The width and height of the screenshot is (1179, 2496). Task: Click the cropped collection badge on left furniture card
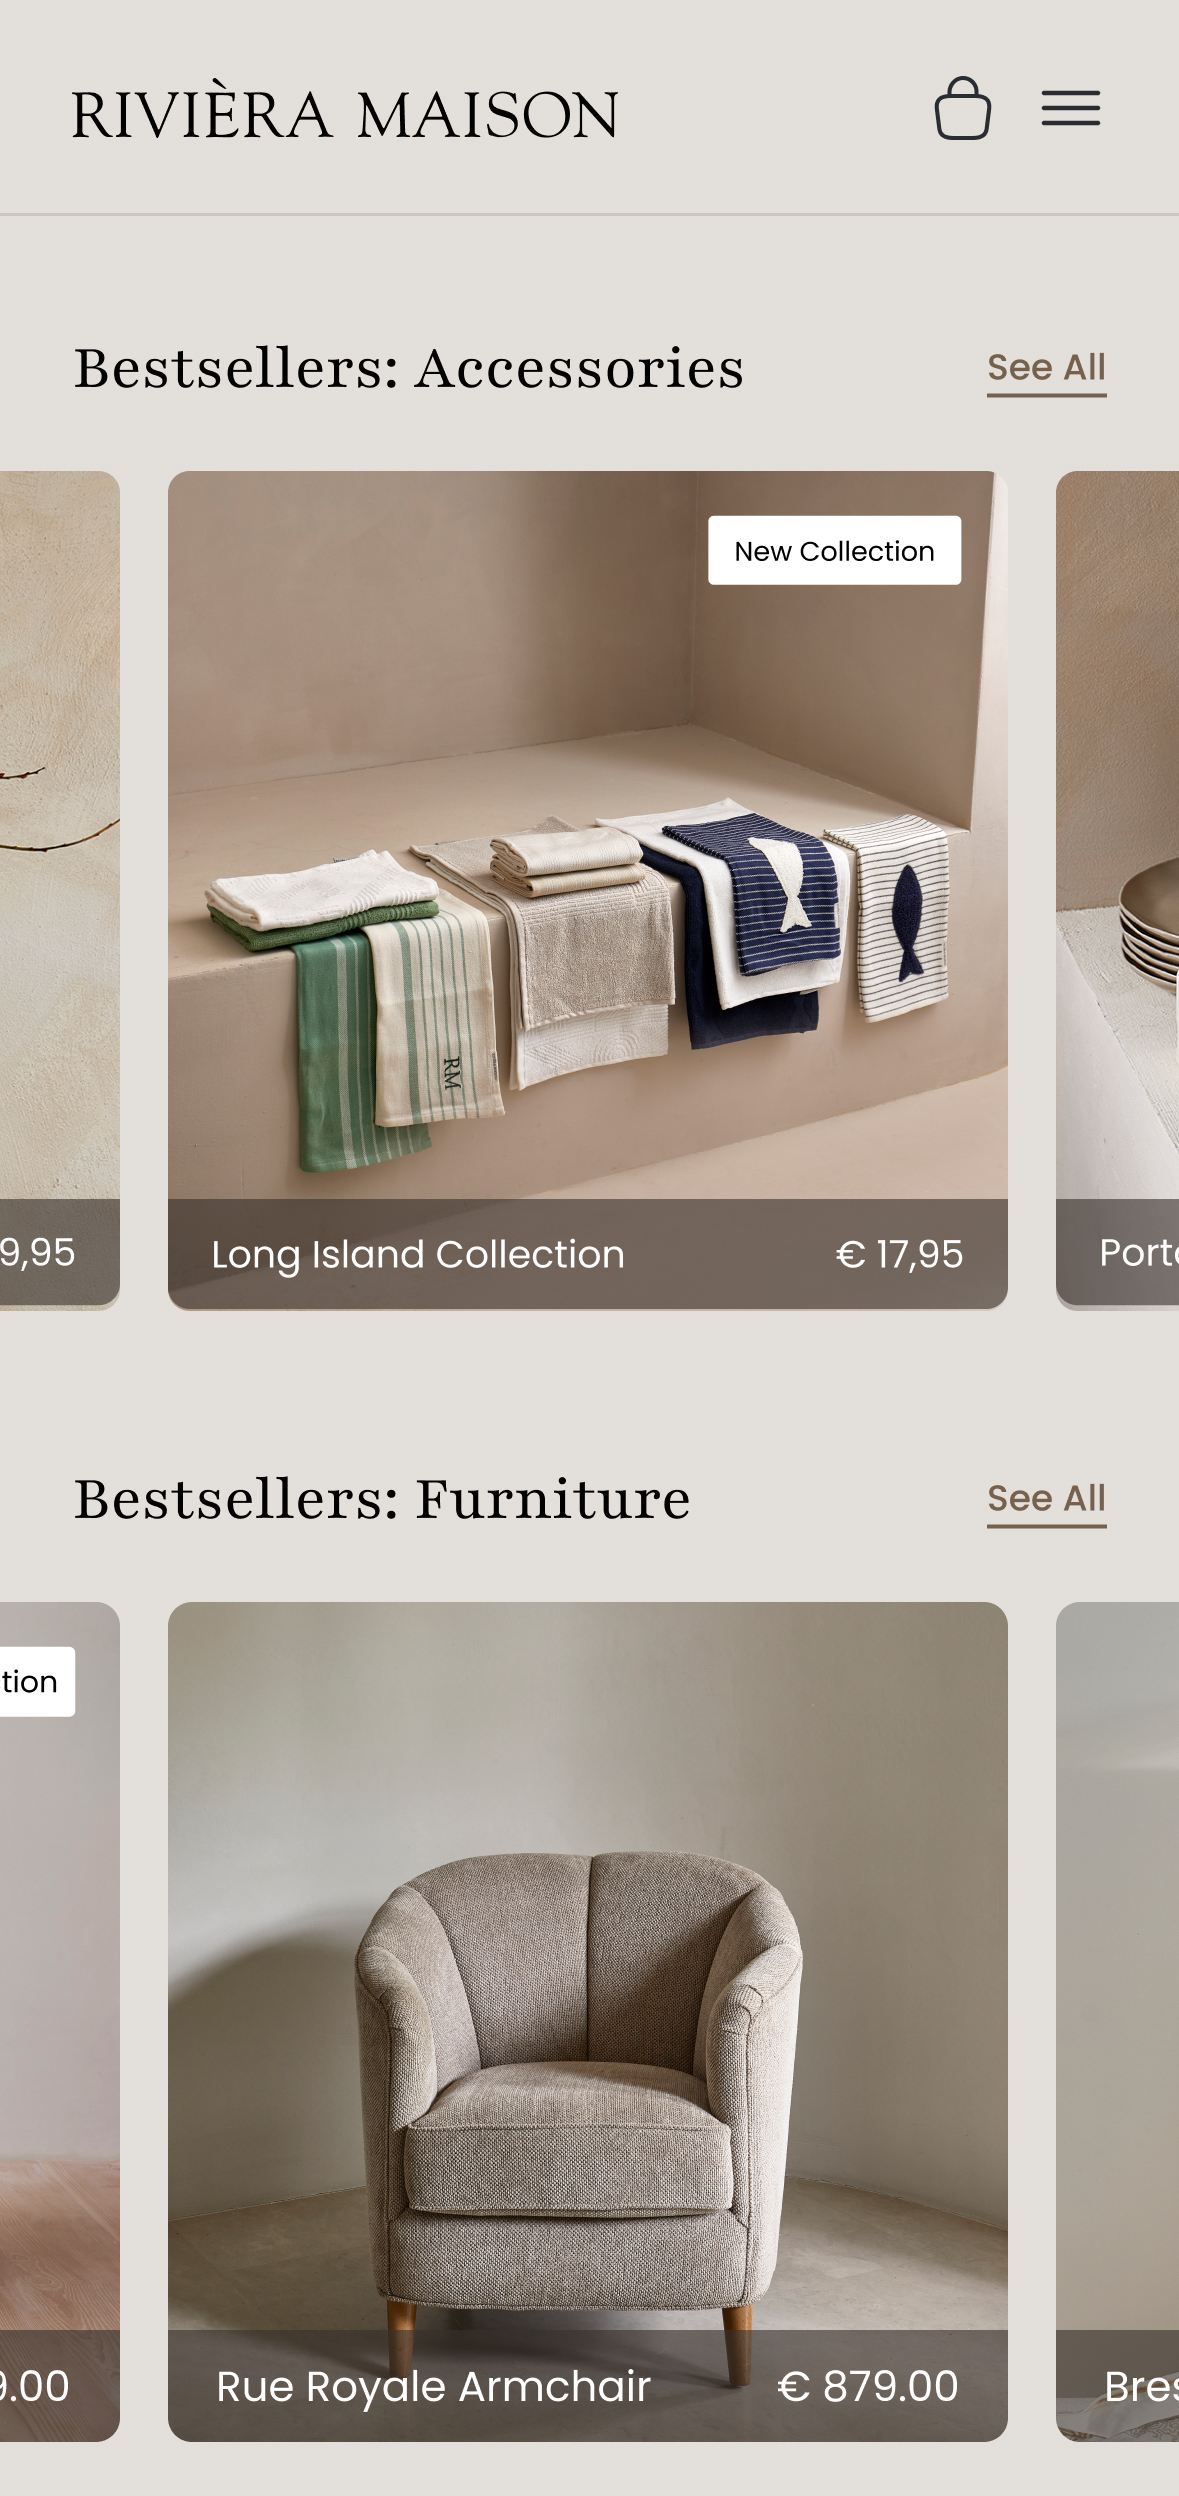(37, 1681)
